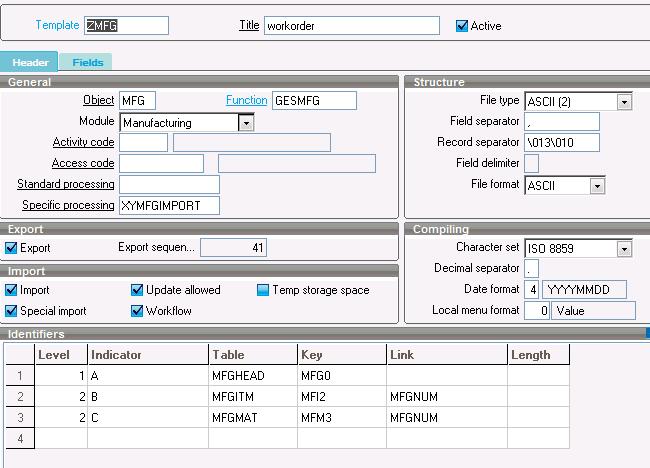
Task: Disable the Update allowed option
Action: [138, 290]
